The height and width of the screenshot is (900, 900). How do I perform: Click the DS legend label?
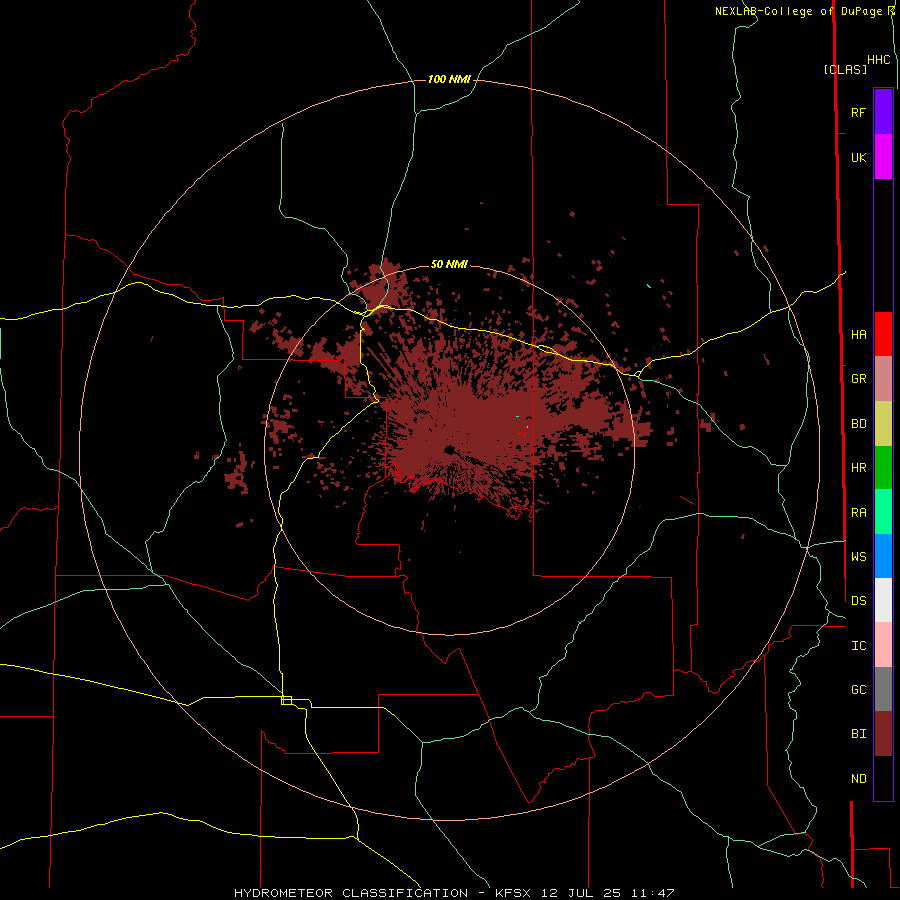tap(858, 601)
